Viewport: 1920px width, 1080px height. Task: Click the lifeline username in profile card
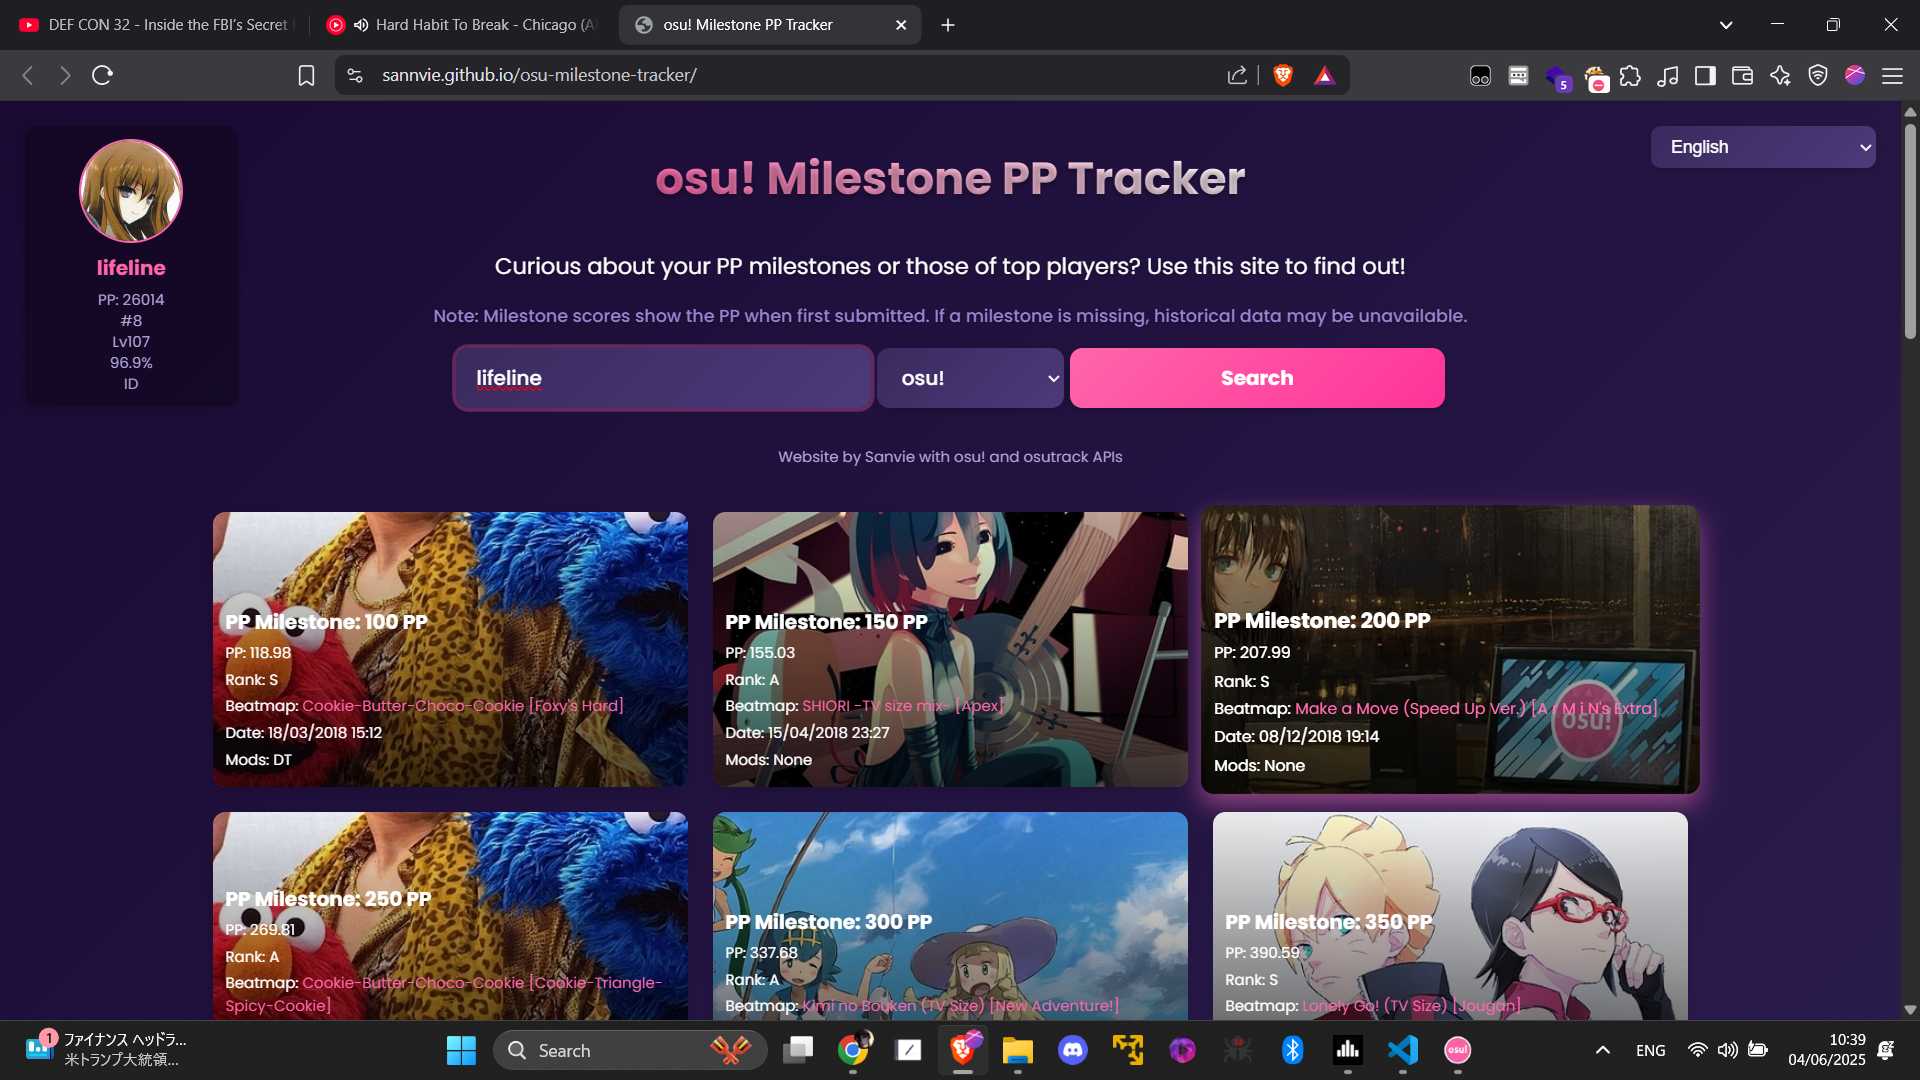pyautogui.click(x=131, y=268)
